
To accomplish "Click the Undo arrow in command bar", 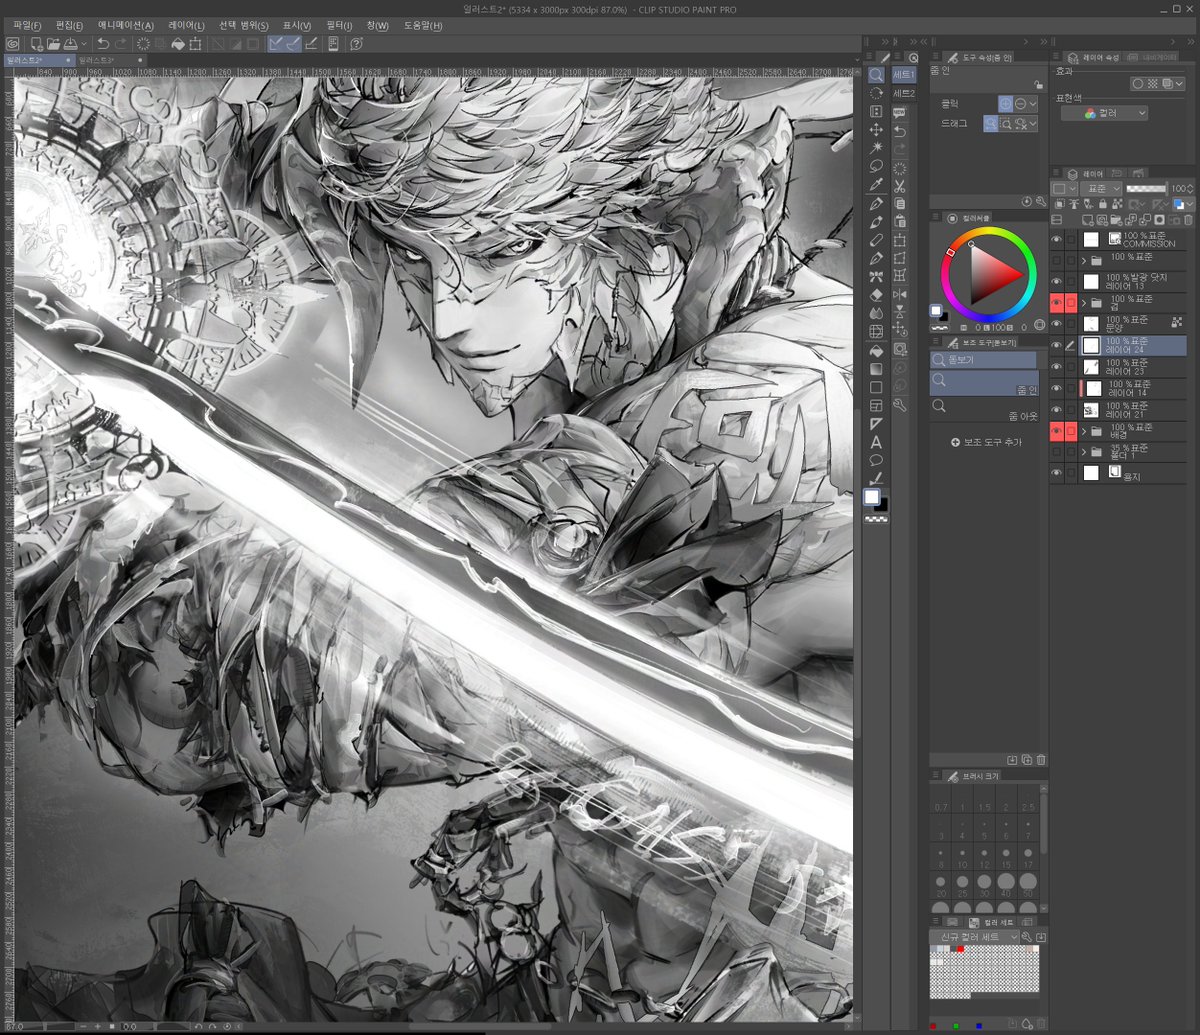I will [102, 44].
